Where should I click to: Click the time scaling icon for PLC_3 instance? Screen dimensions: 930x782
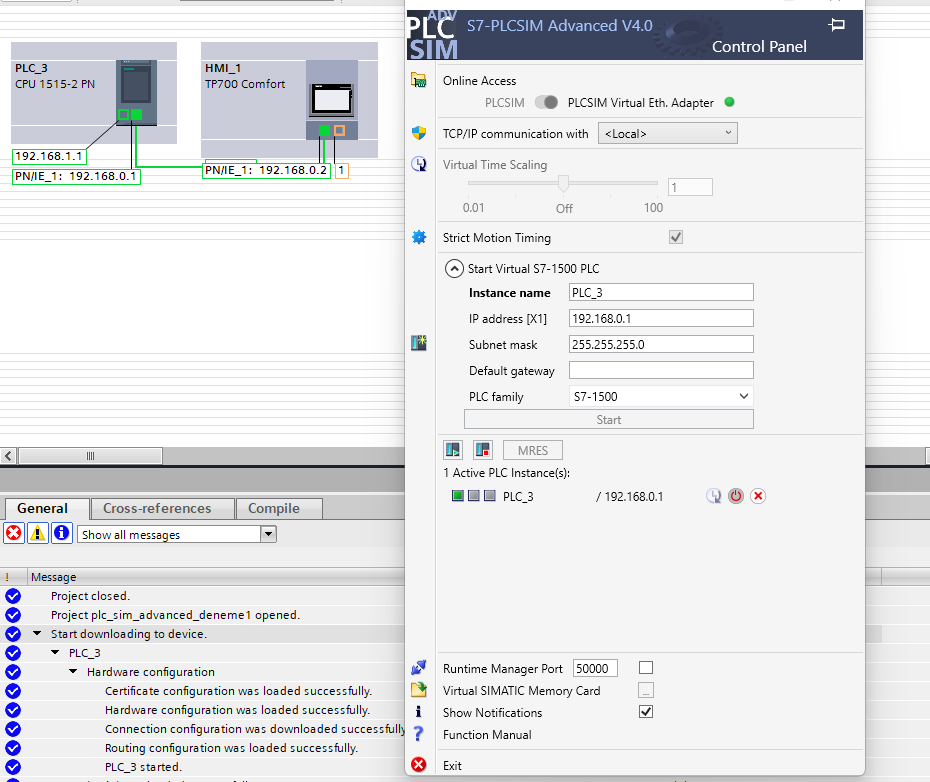pos(714,496)
